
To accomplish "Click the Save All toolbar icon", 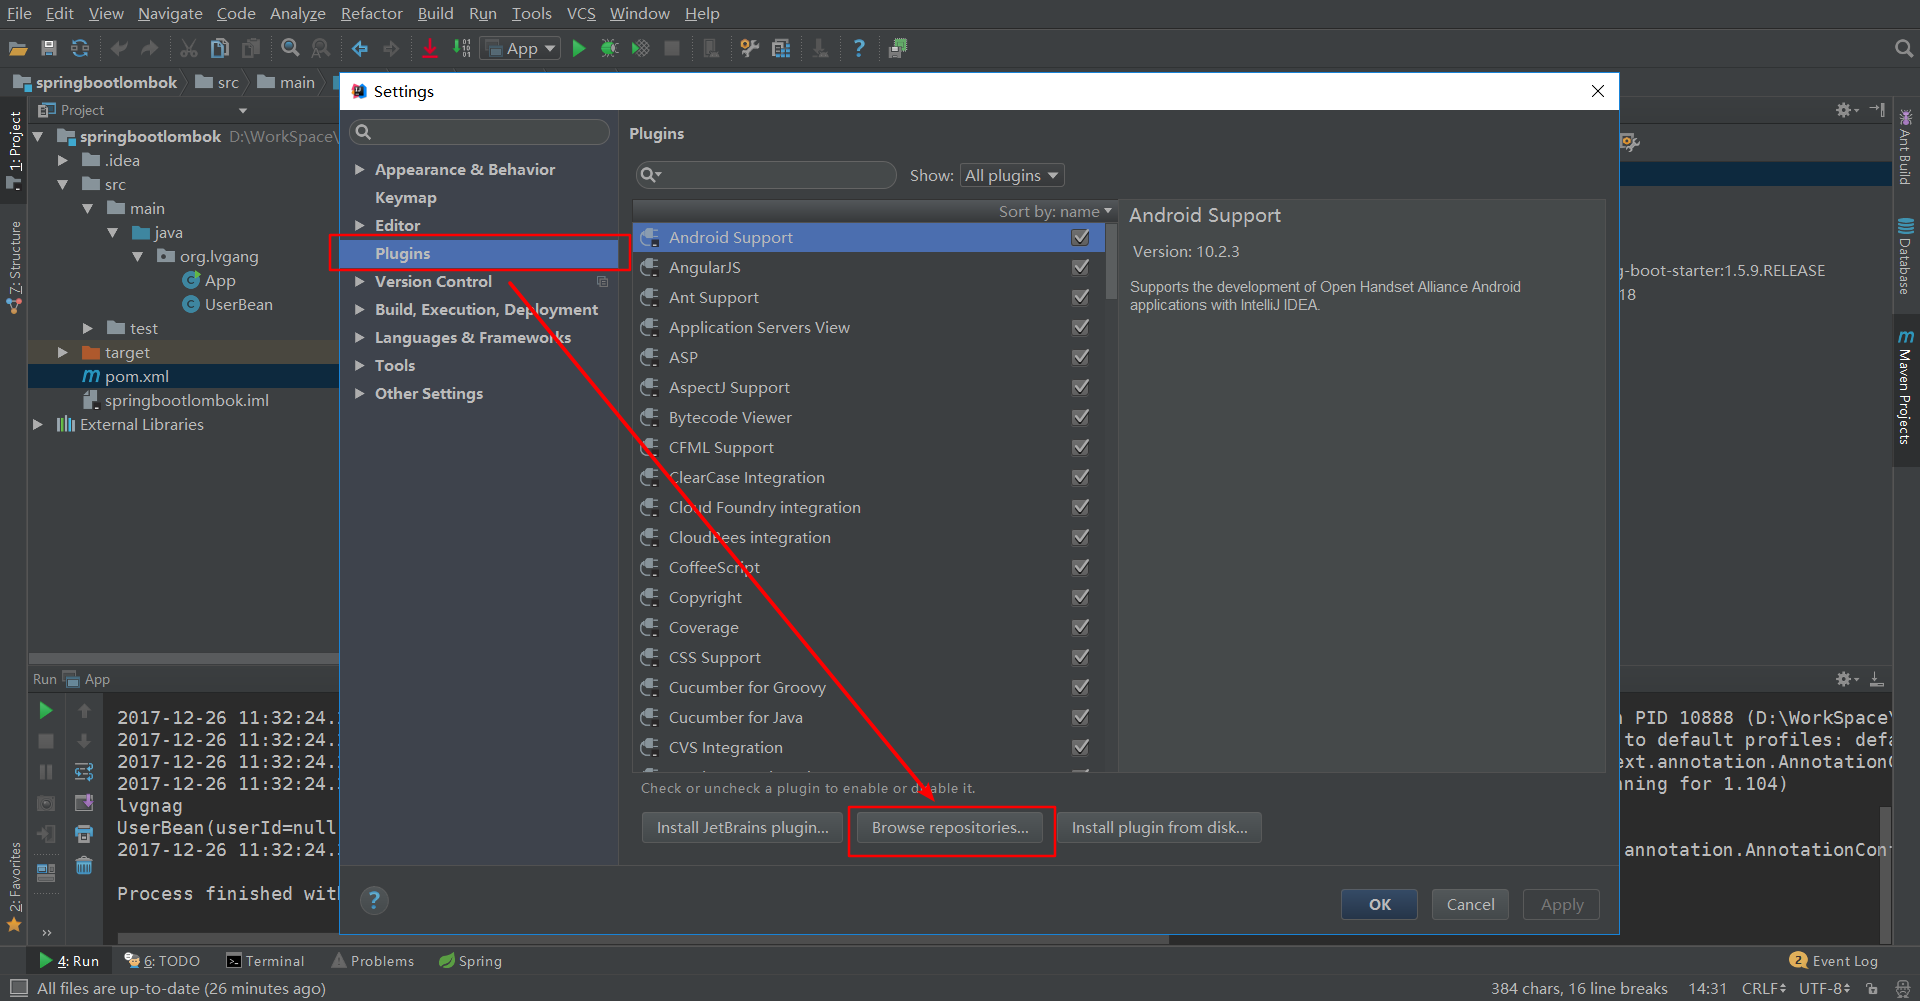I will click(x=49, y=48).
